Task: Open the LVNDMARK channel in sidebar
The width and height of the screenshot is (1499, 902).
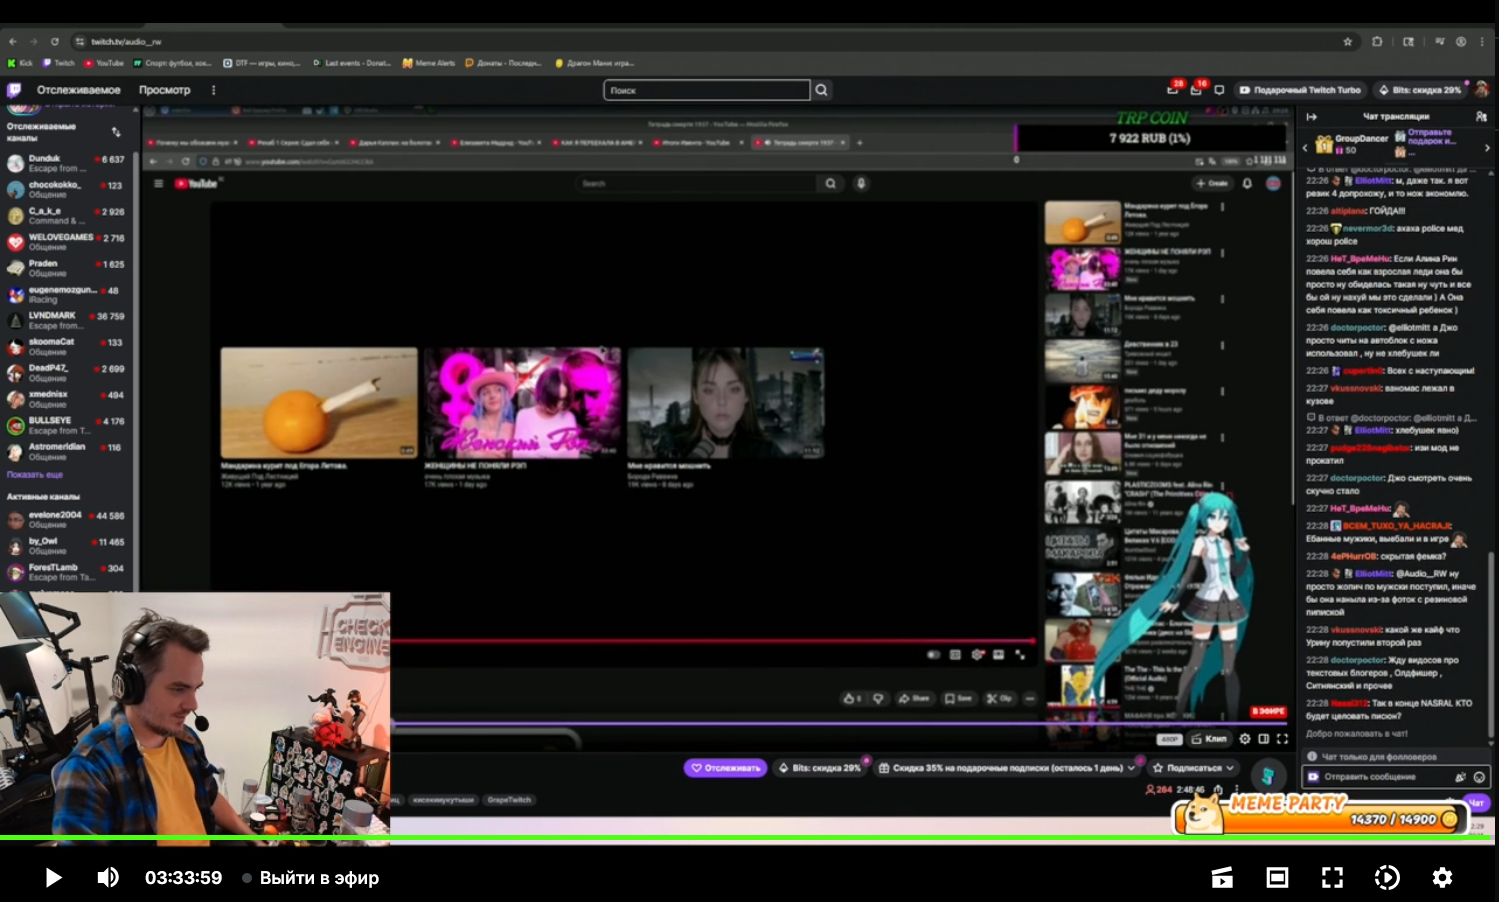Action: (x=66, y=320)
